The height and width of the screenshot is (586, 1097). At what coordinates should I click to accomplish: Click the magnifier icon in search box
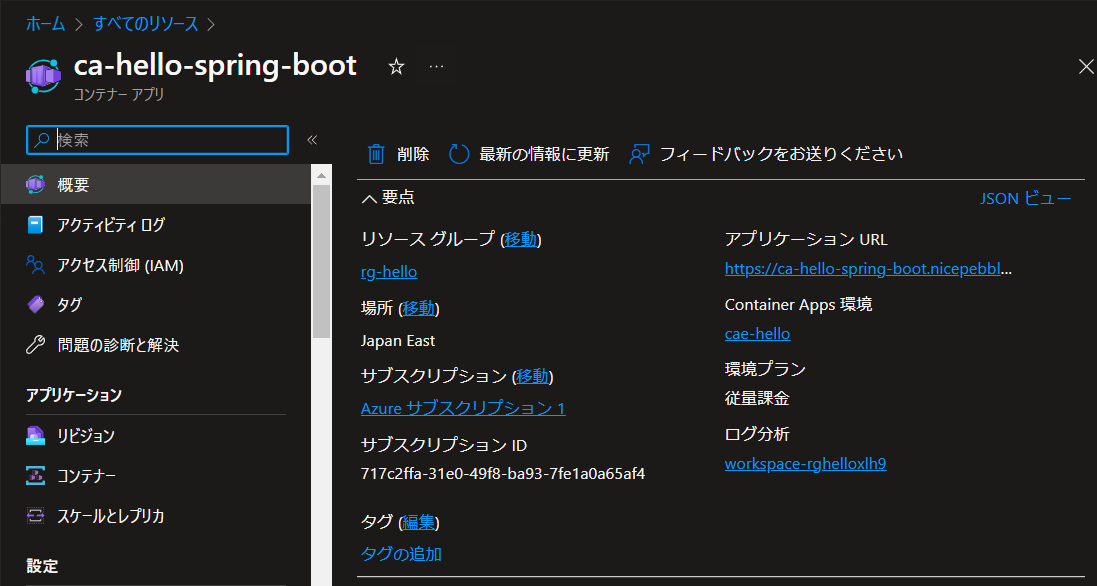click(x=42, y=140)
